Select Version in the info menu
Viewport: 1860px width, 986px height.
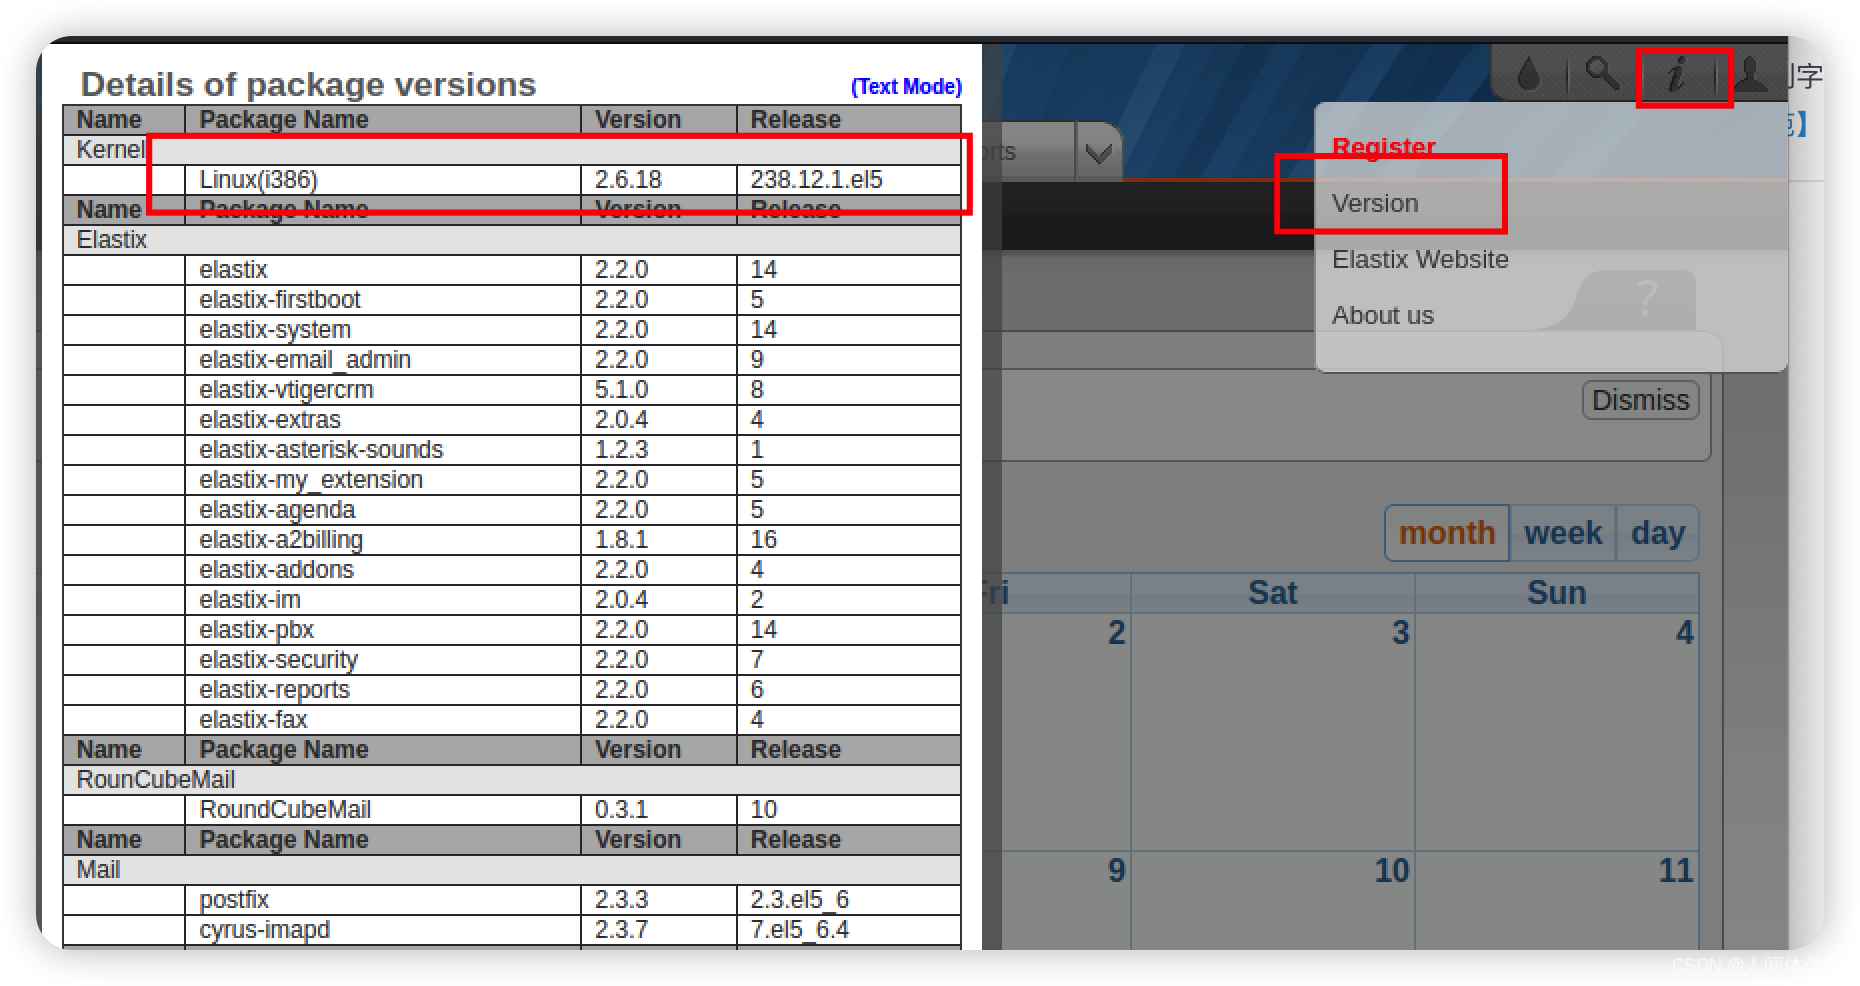1375,203
